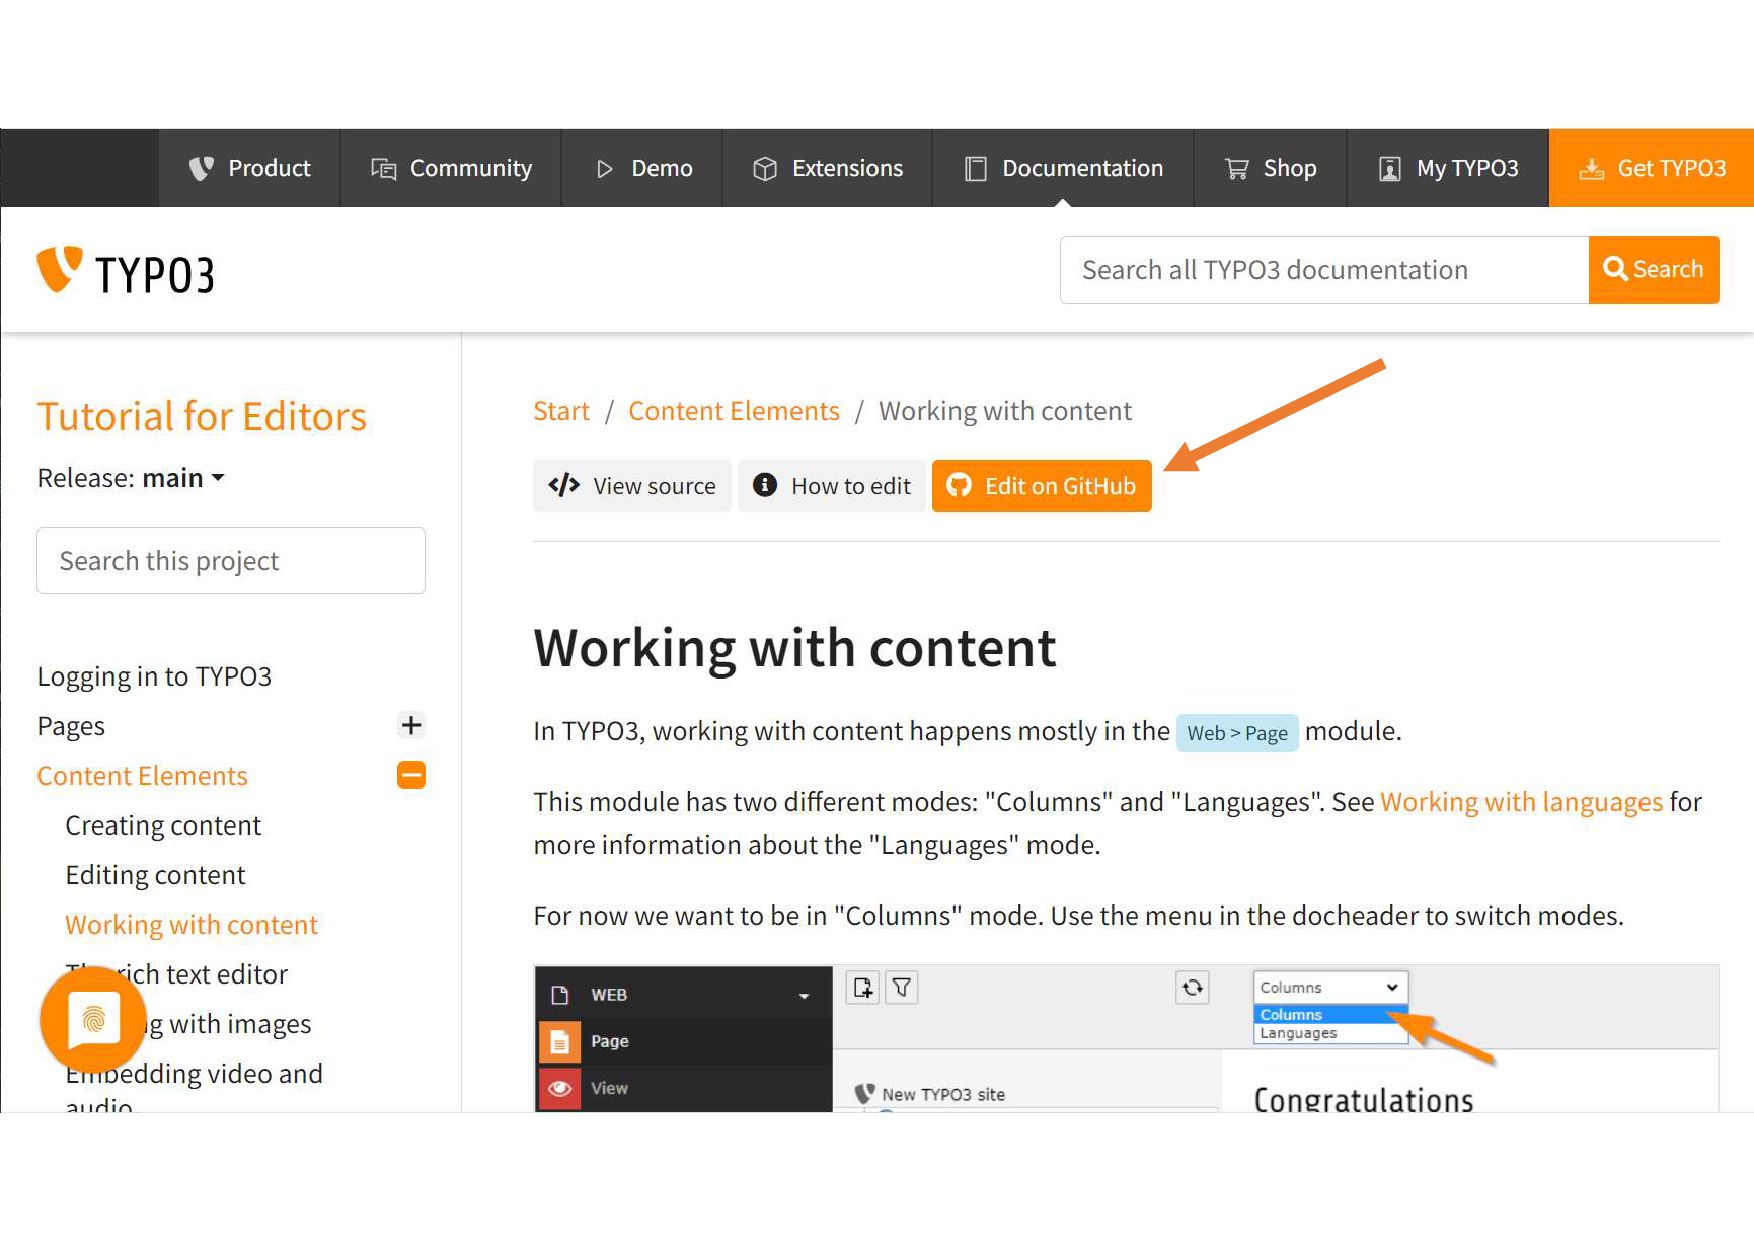This screenshot has height=1240, width=1754.
Task: Go to Content Elements breadcrumb
Action: [734, 411]
